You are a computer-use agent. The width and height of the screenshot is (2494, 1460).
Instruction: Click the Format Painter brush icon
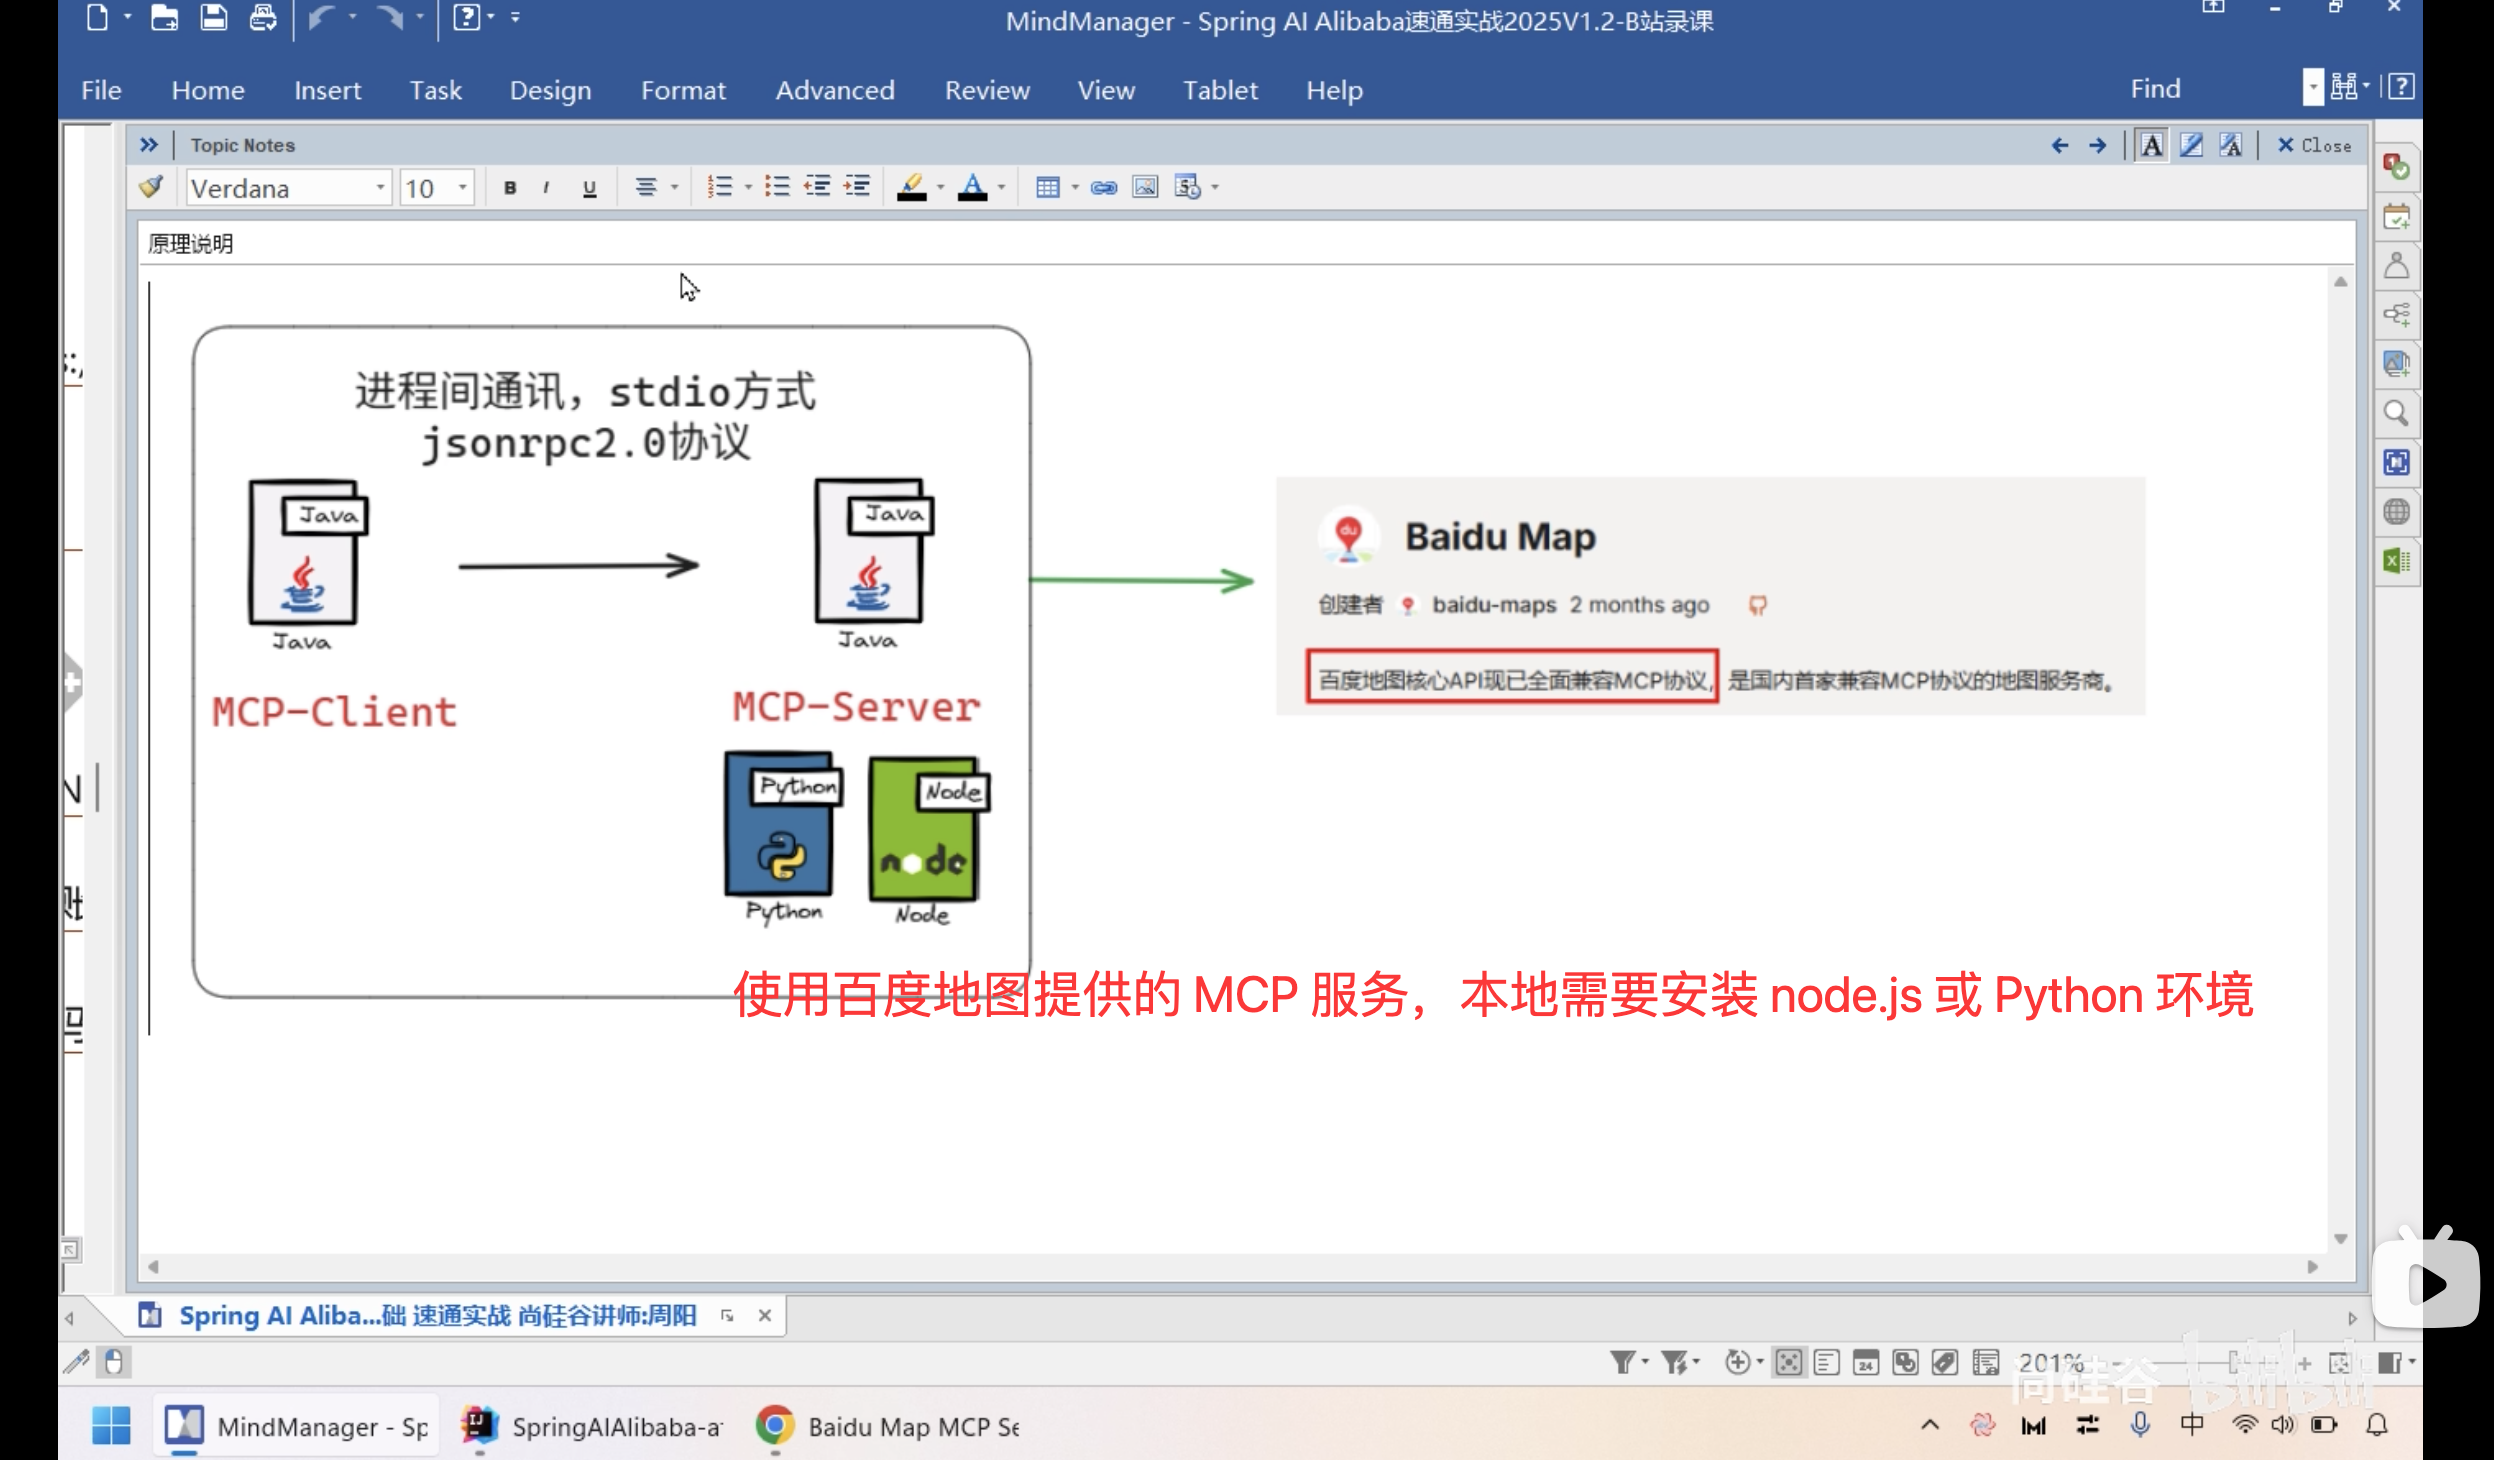(152, 187)
